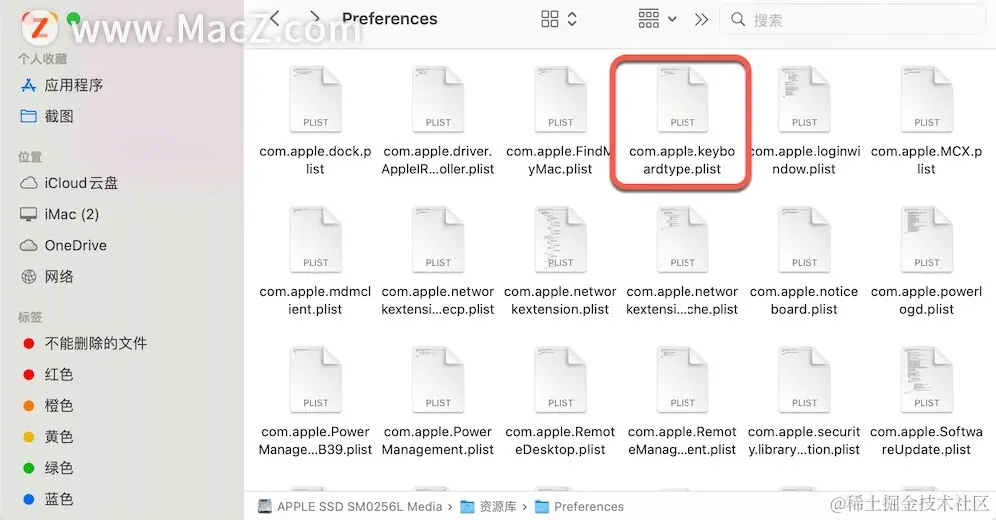The width and height of the screenshot is (996, 520).
Task: Click the green zoom window button
Action: (x=74, y=18)
